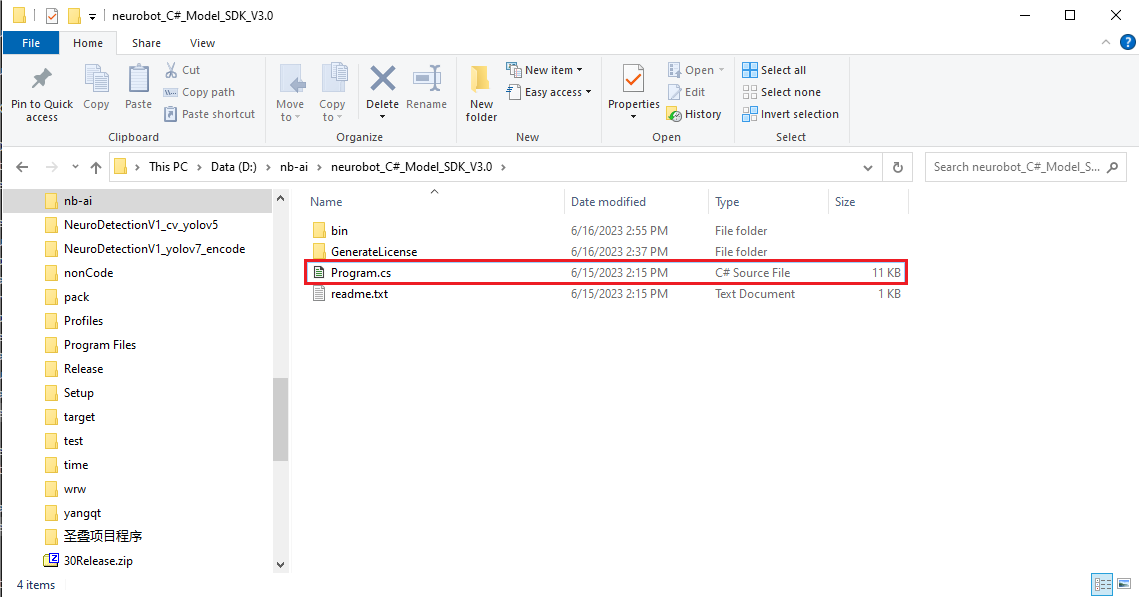
Task: Switch to the Home tab
Action: coord(88,43)
